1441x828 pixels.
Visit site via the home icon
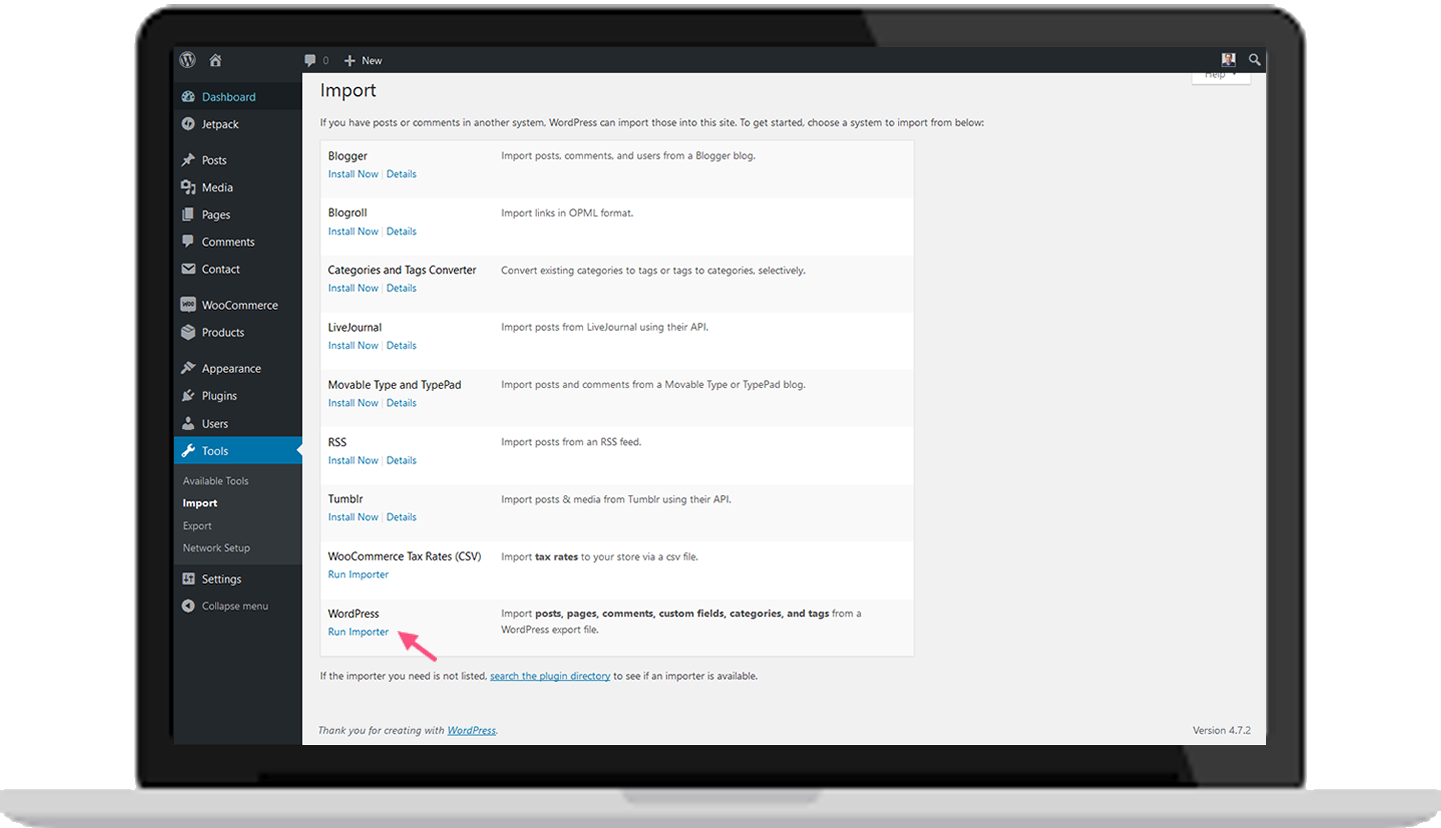click(215, 60)
